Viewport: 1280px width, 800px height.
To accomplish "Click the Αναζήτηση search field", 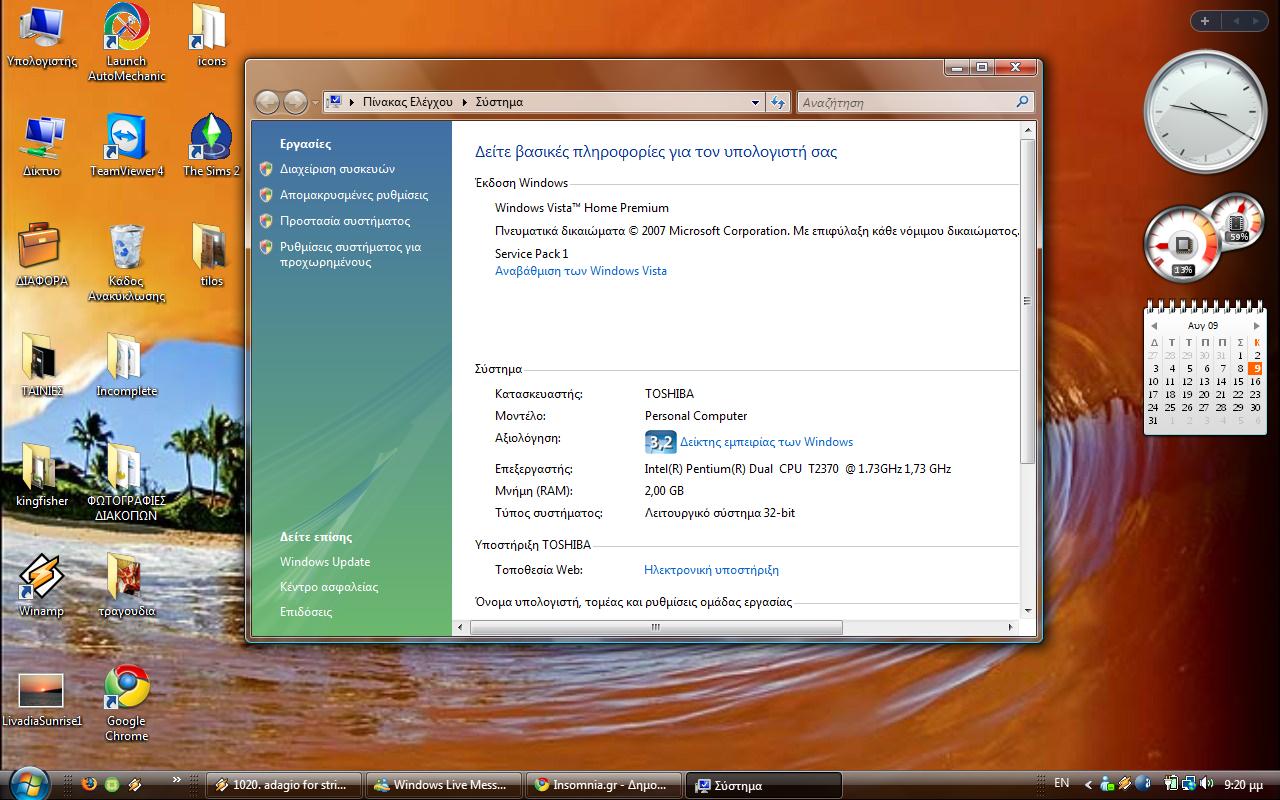I will (905, 102).
